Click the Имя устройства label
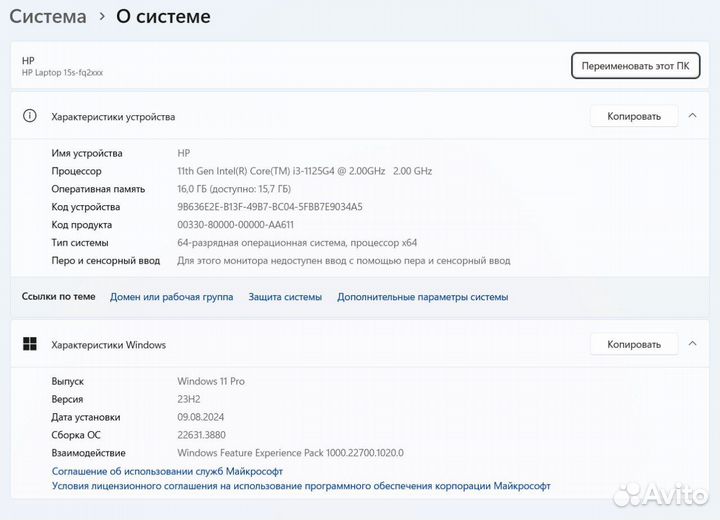720x520 pixels. tap(87, 153)
